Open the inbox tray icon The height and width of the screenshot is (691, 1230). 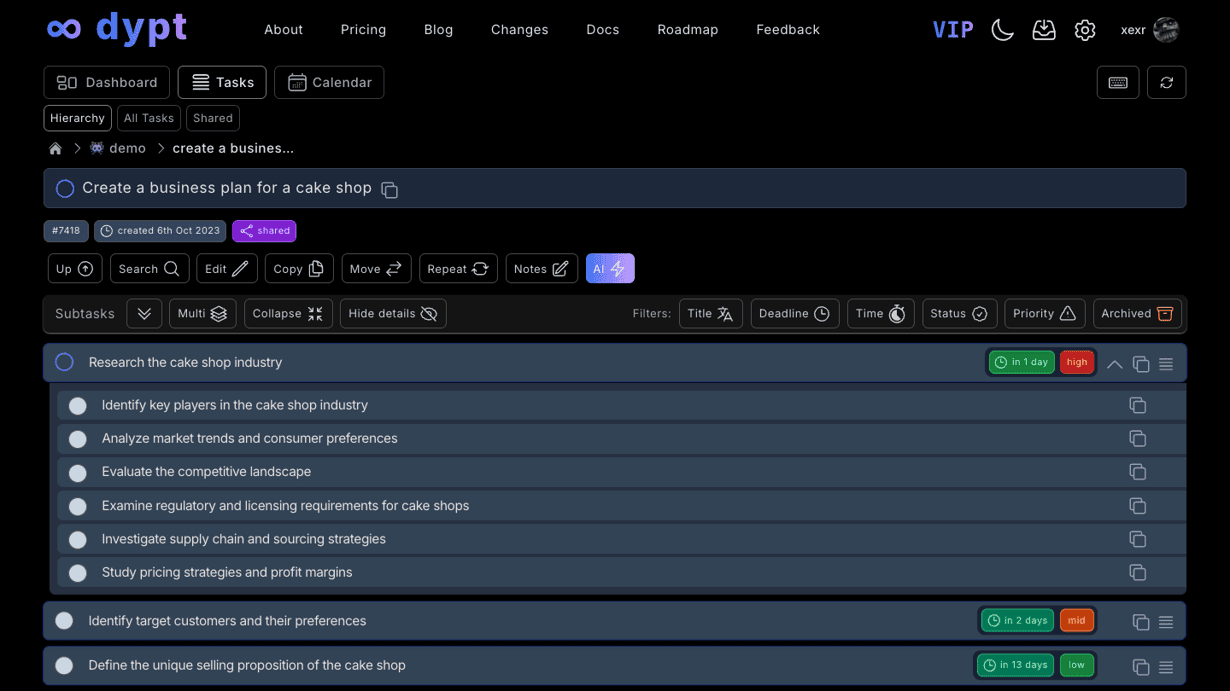pyautogui.click(x=1044, y=30)
